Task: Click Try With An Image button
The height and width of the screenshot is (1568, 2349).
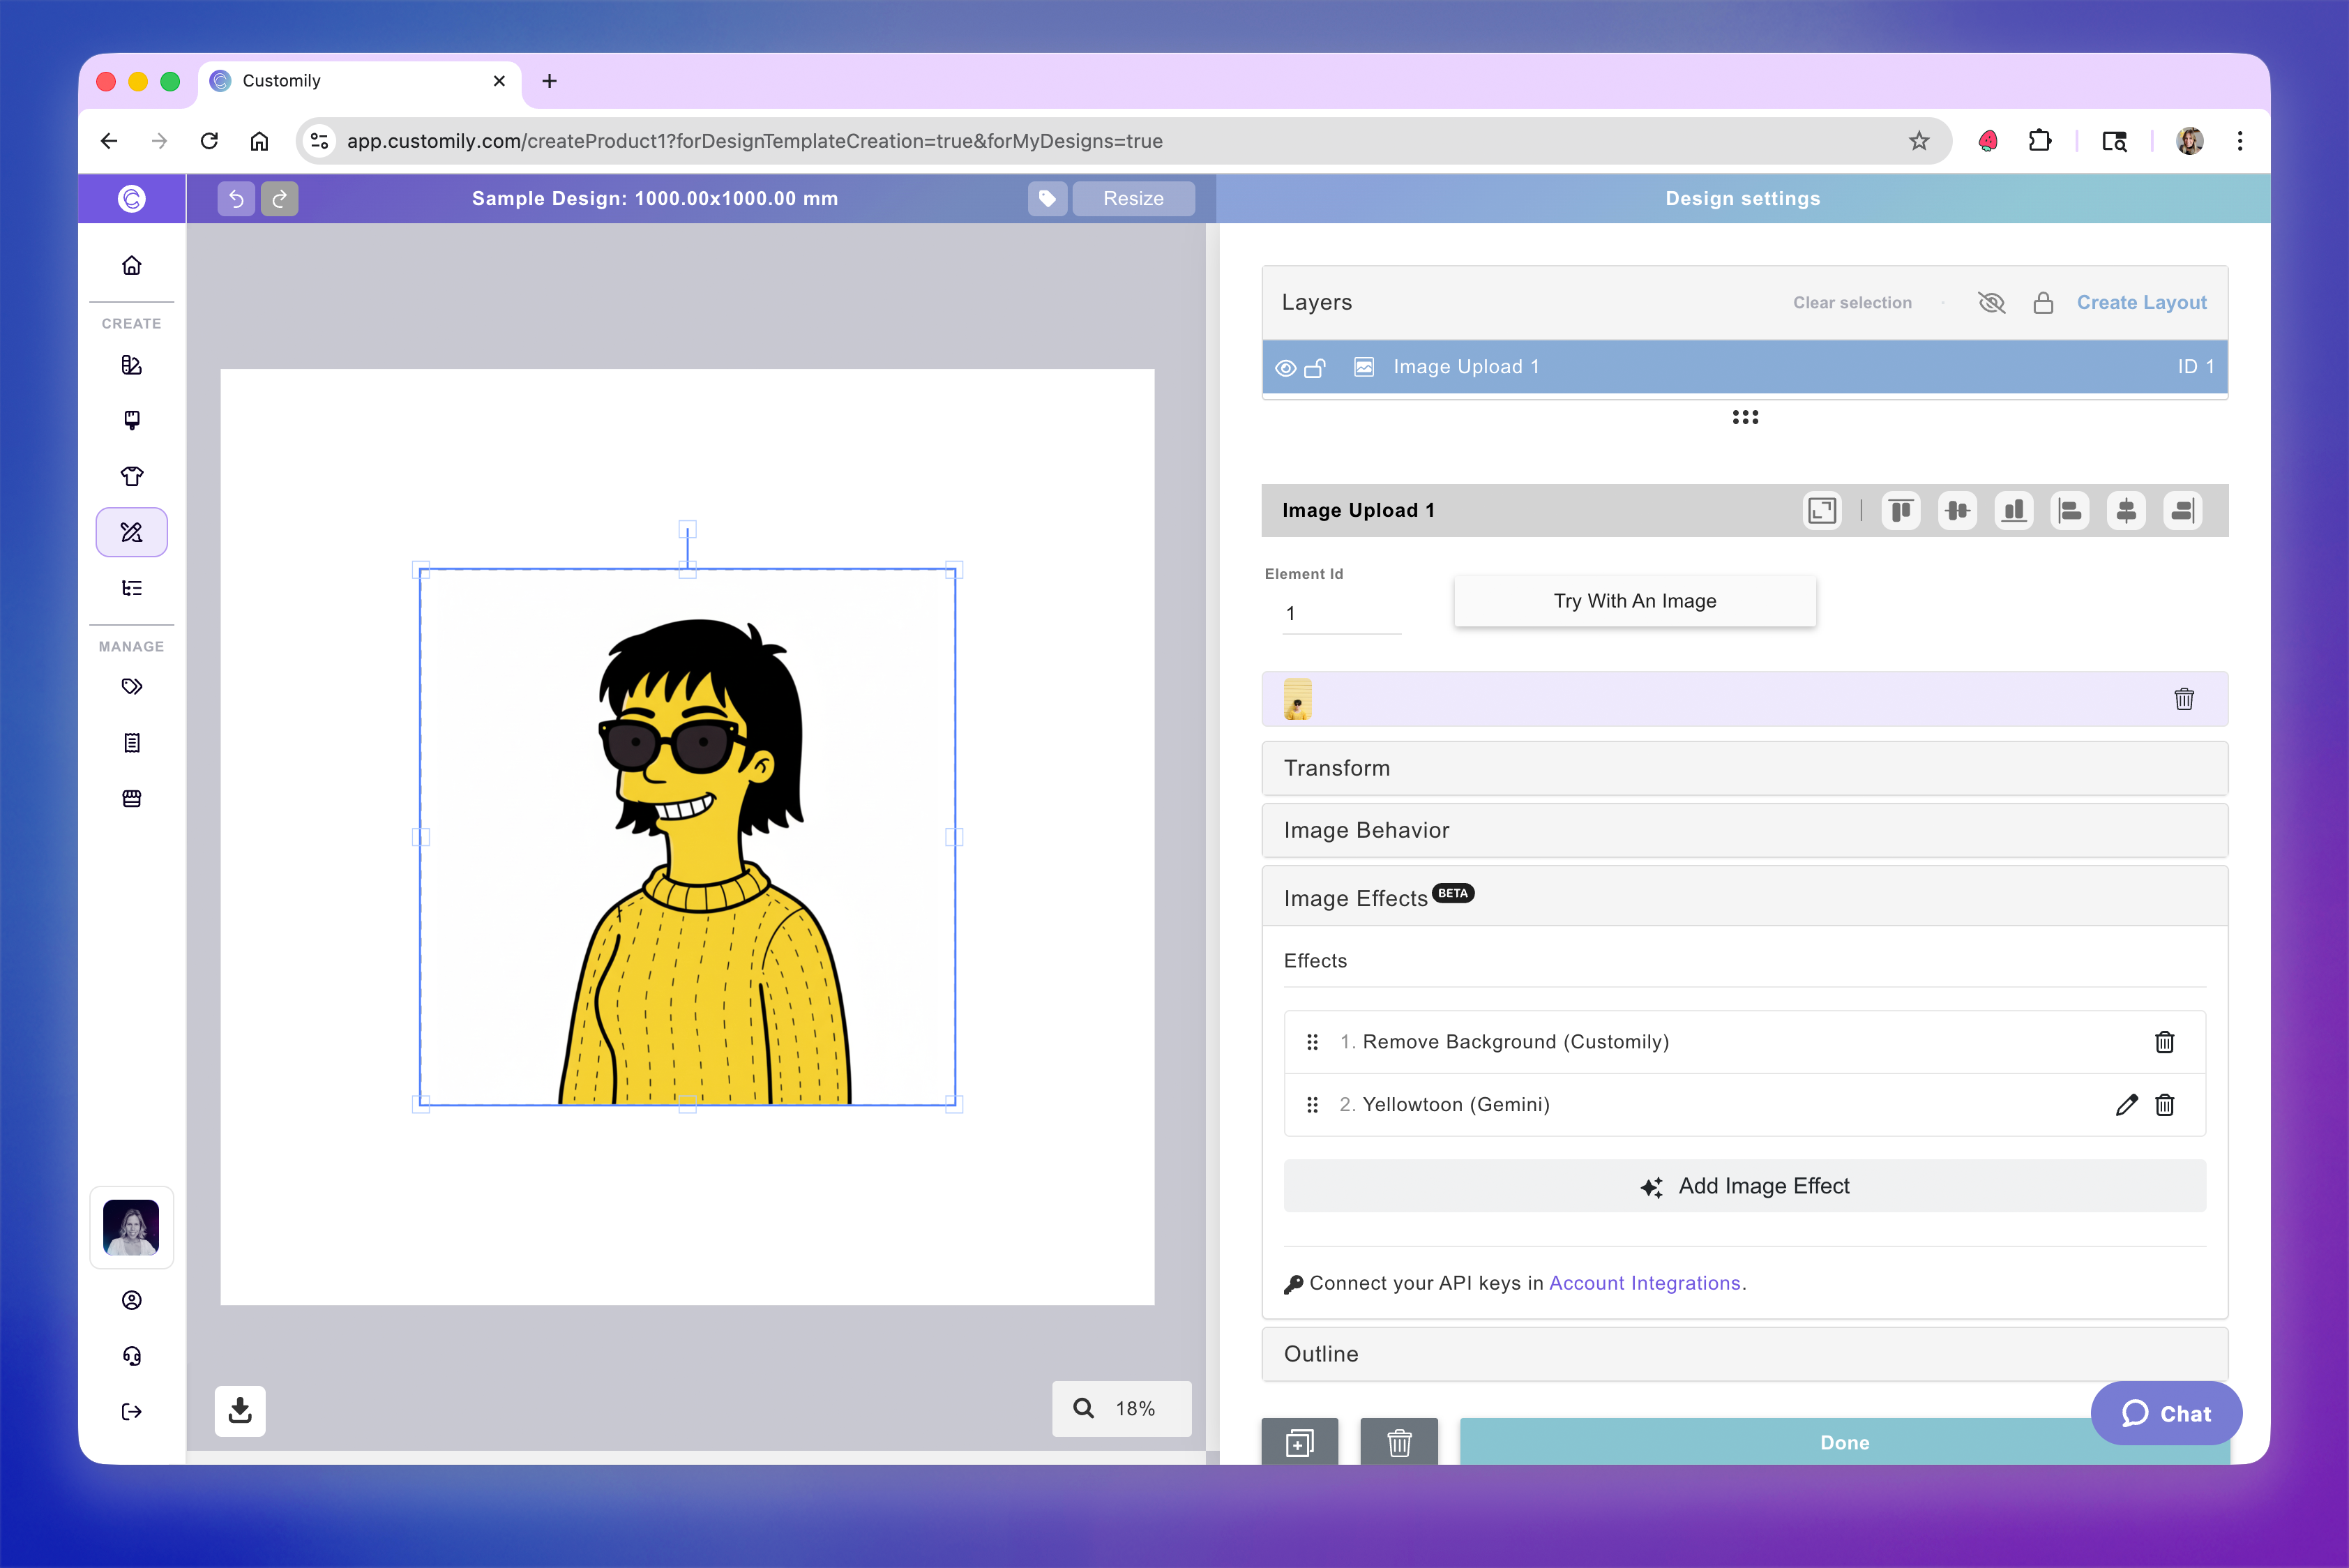Action: [1635, 601]
